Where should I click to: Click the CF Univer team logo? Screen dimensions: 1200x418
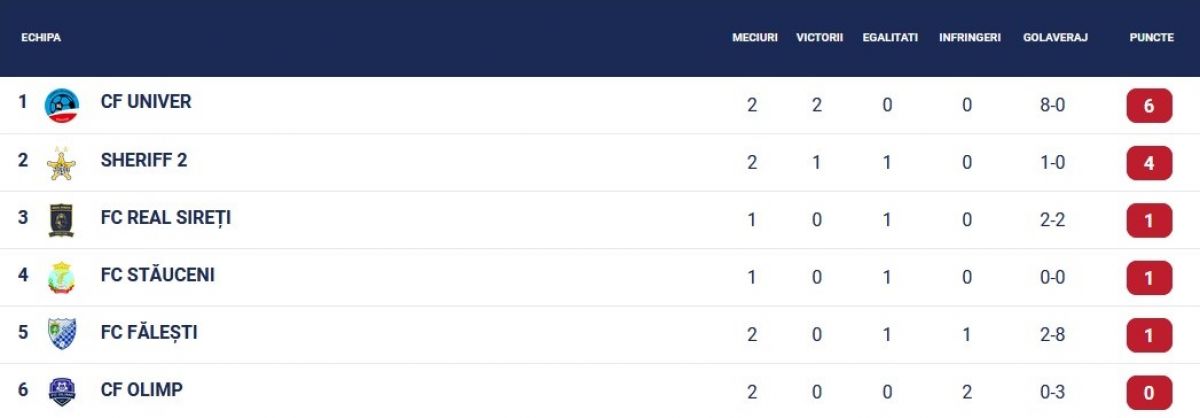pos(62,106)
